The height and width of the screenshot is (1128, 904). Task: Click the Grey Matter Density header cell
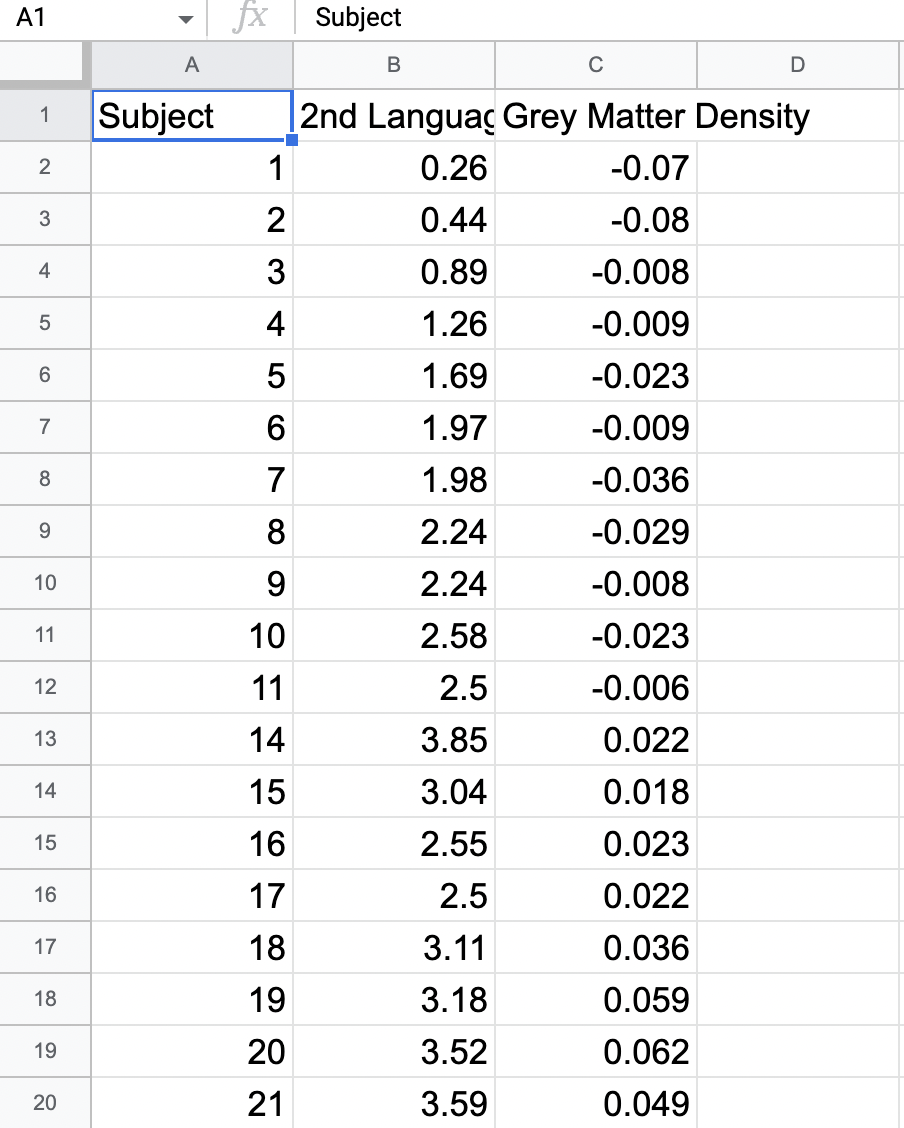pos(596,115)
